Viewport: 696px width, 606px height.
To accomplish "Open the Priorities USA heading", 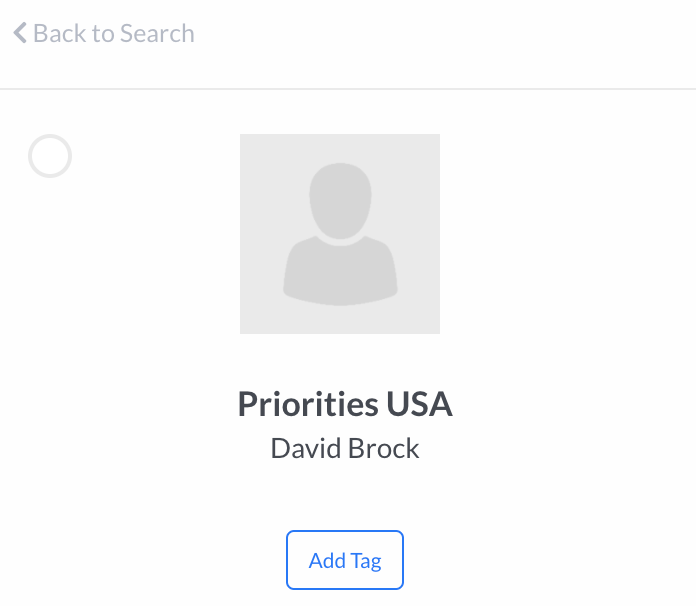I will [345, 404].
